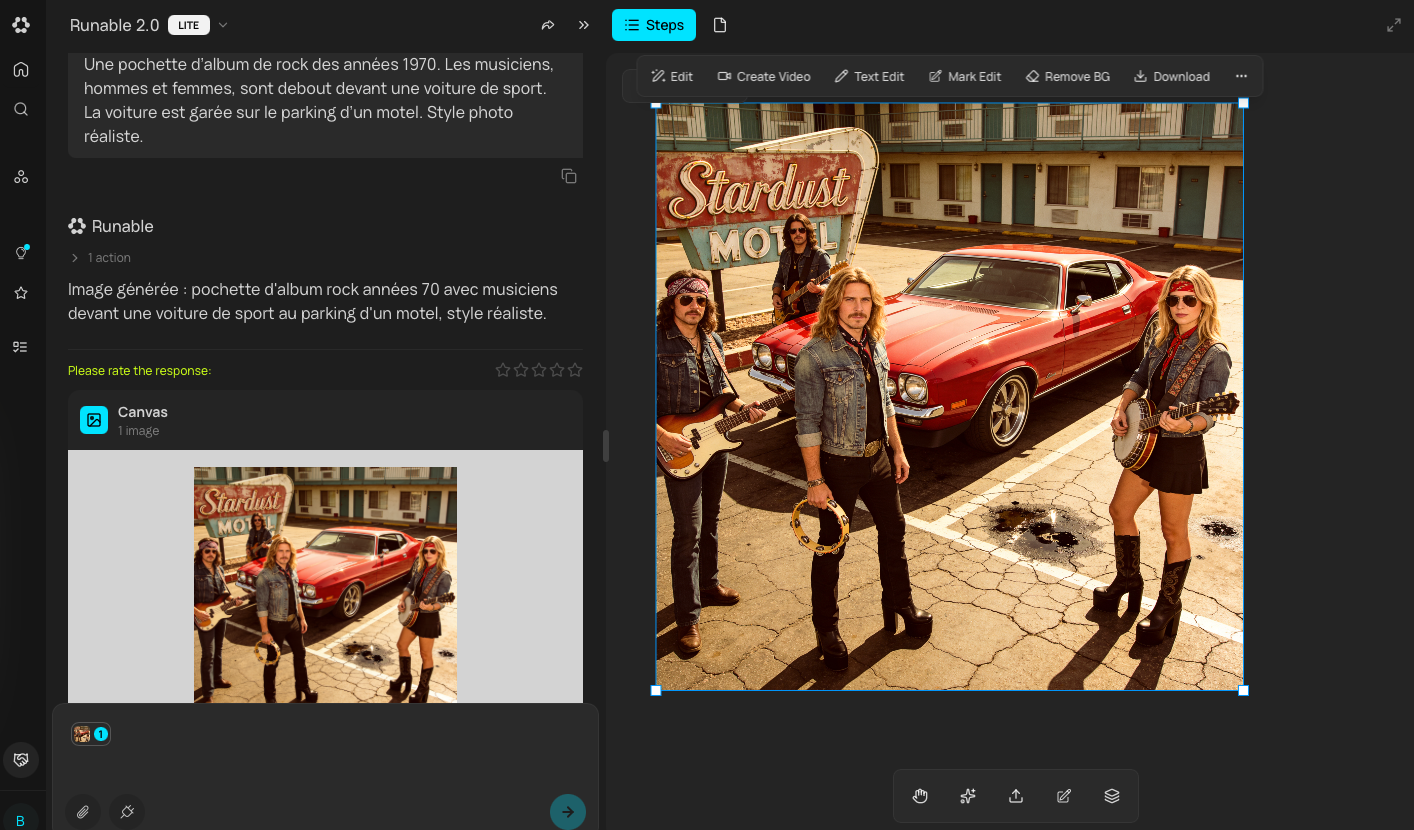The image size is (1414, 830).
Task: Click the layers icon in canvas toolbar
Action: coord(1112,796)
